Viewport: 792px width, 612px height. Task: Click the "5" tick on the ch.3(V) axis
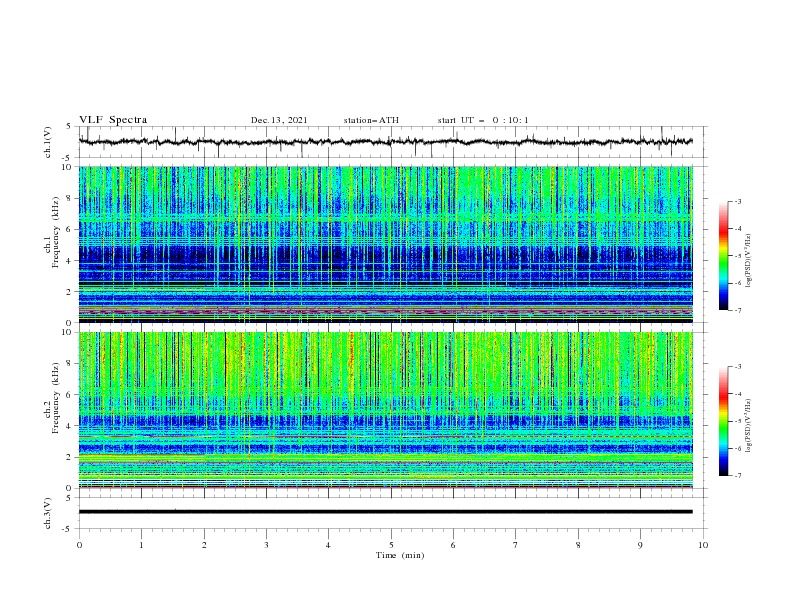point(69,498)
